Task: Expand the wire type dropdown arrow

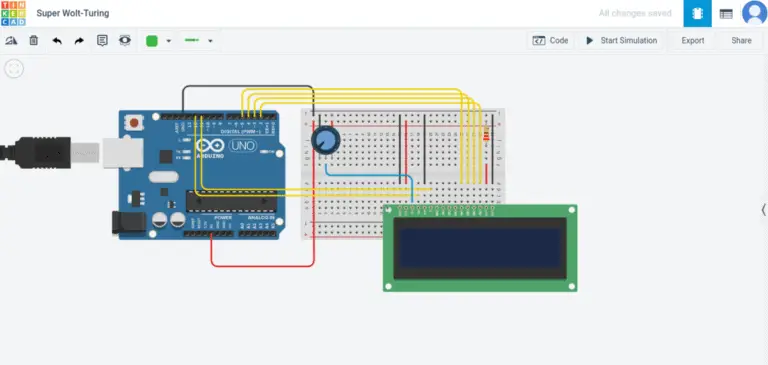Action: (211, 41)
